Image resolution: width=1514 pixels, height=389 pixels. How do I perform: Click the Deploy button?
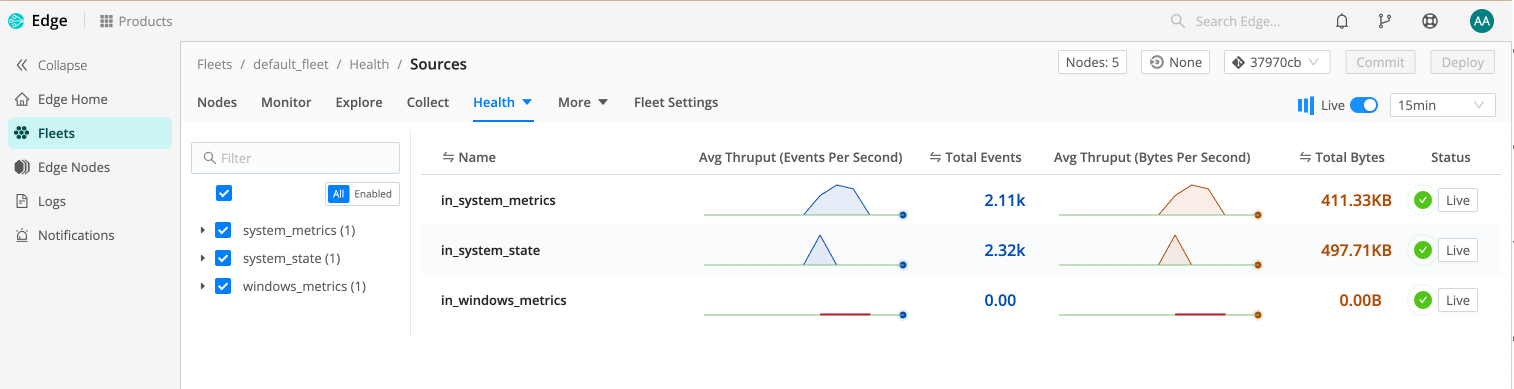pos(1463,62)
